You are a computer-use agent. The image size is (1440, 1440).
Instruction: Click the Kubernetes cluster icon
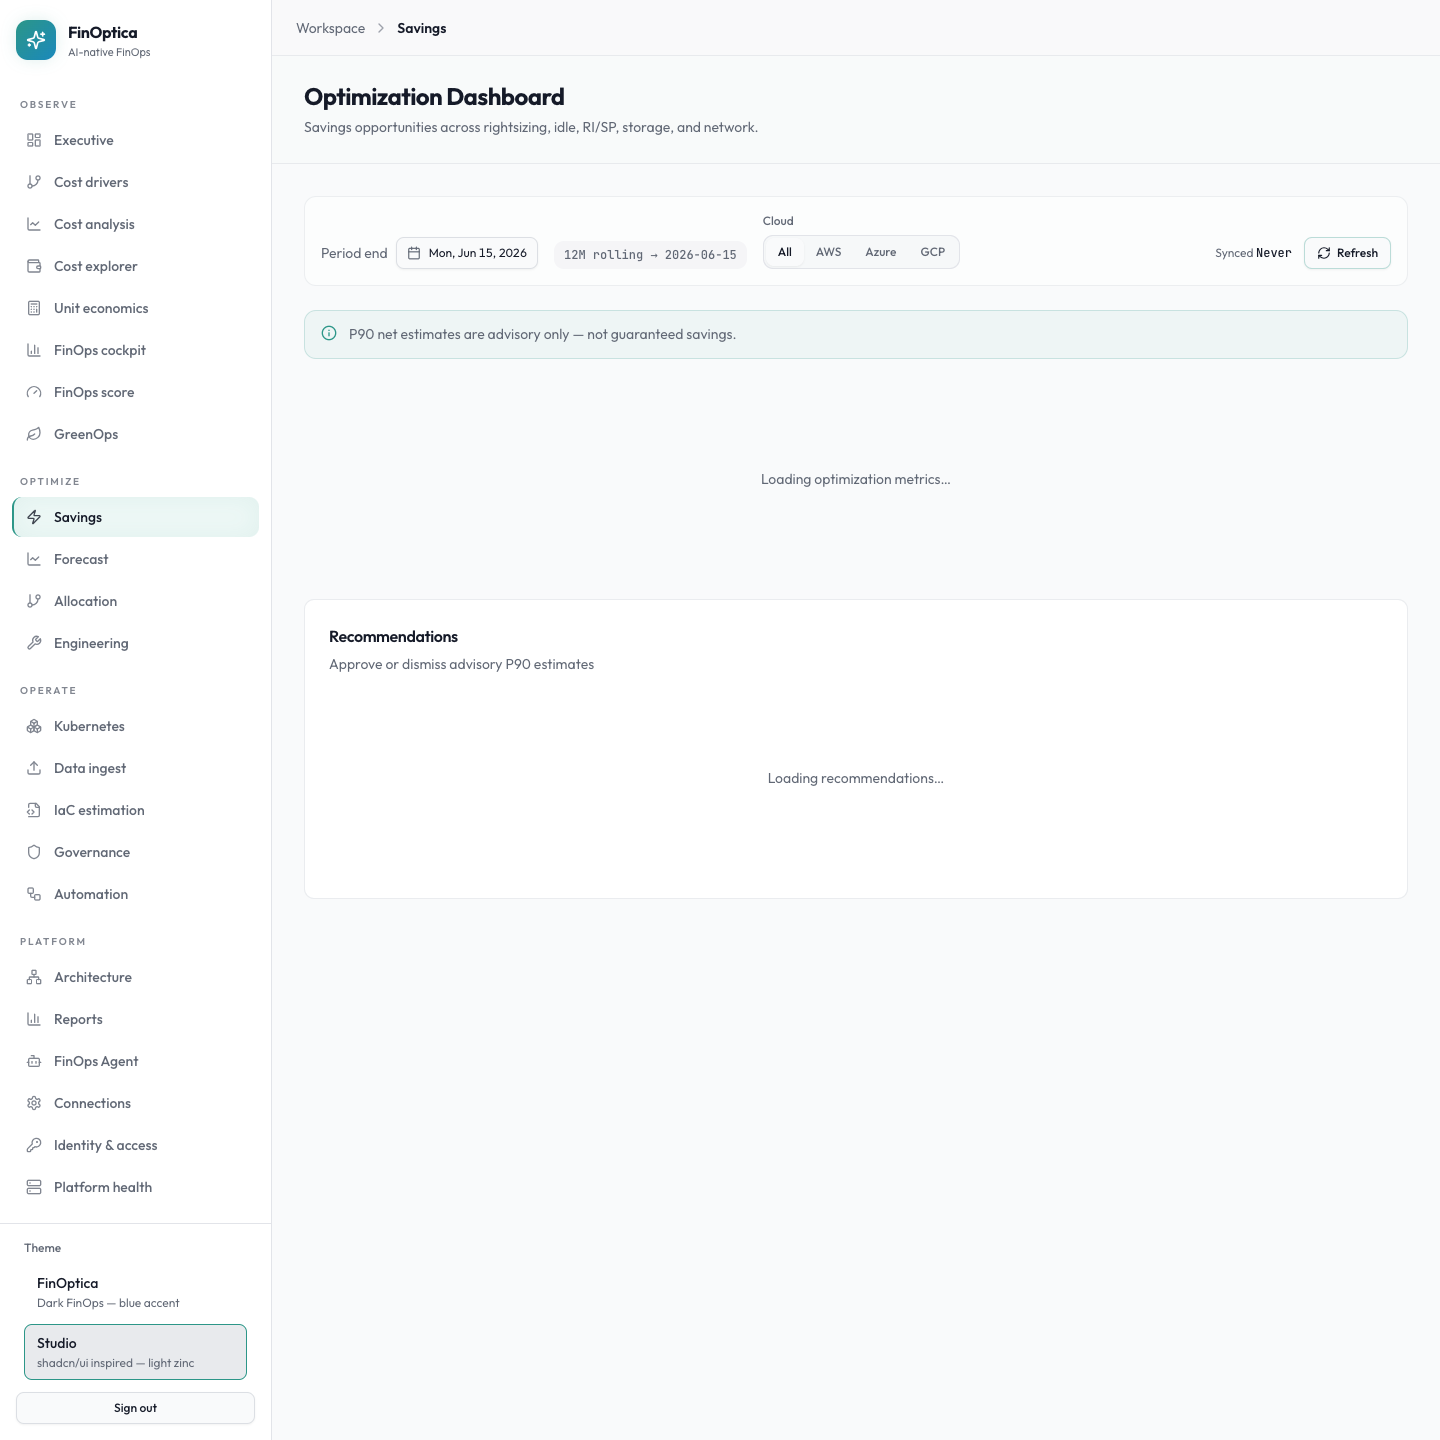pos(34,726)
